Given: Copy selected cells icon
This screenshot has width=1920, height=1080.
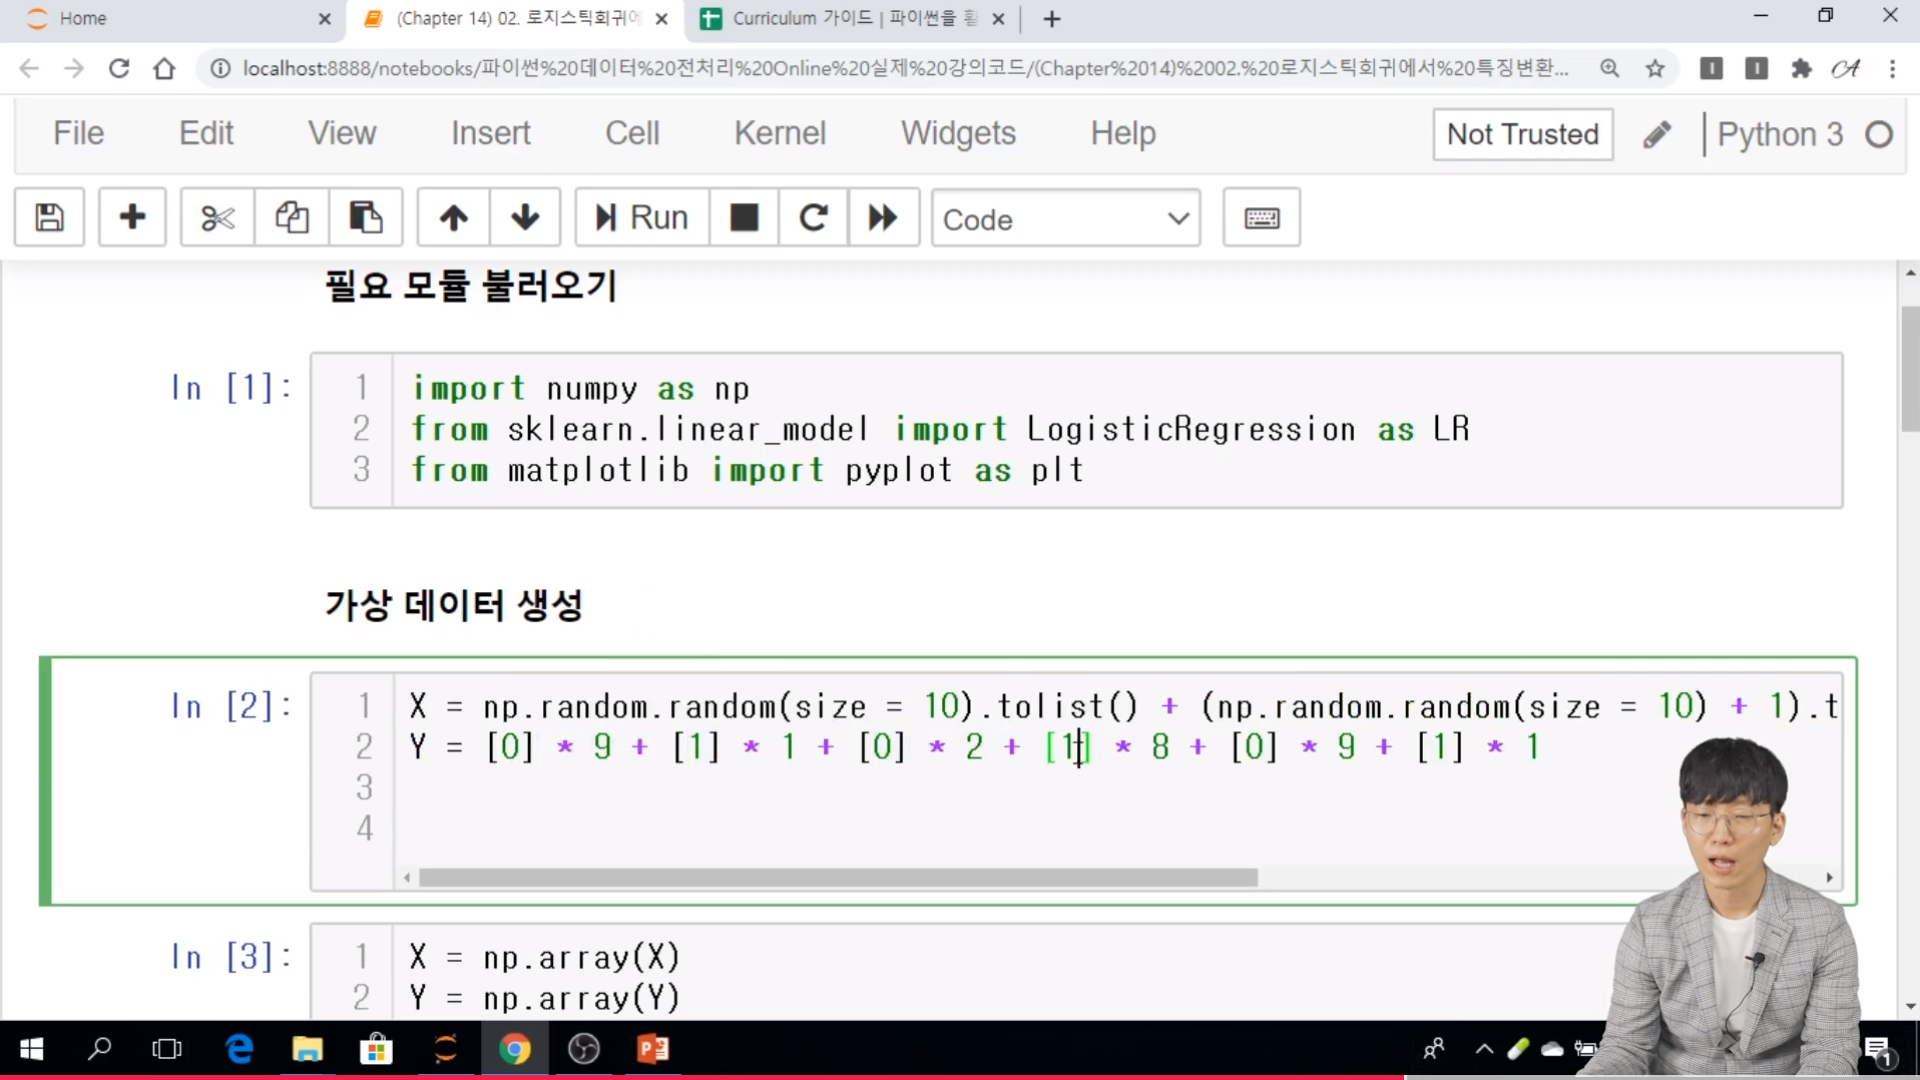Looking at the screenshot, I should click(291, 217).
